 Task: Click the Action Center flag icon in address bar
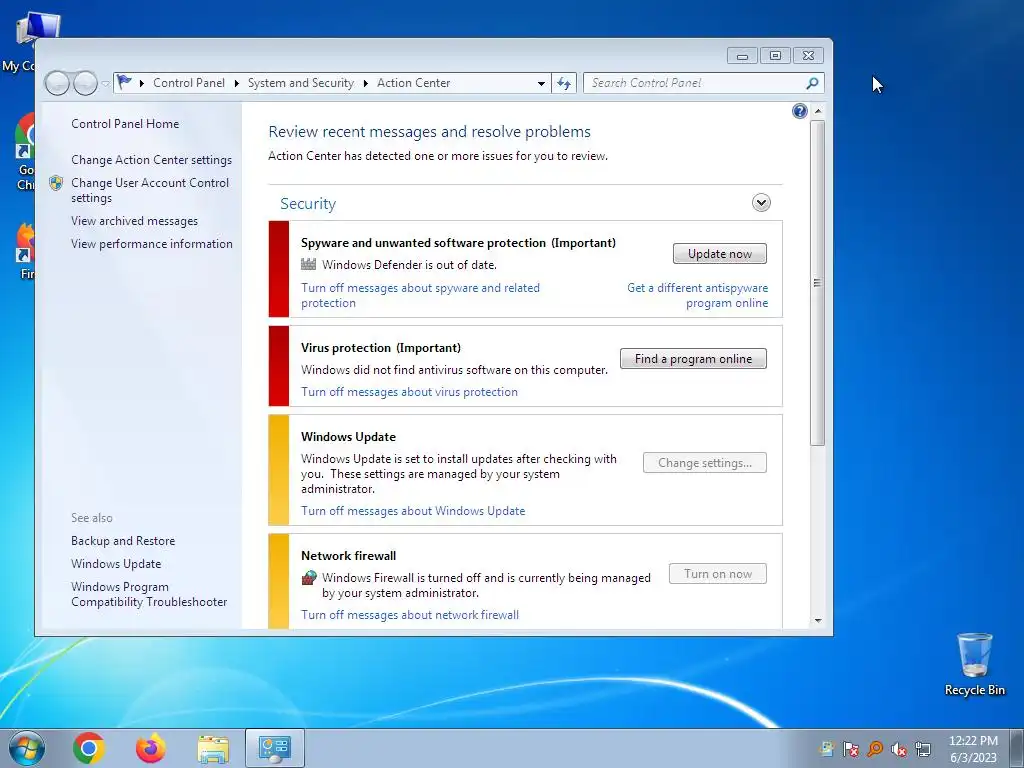124,82
